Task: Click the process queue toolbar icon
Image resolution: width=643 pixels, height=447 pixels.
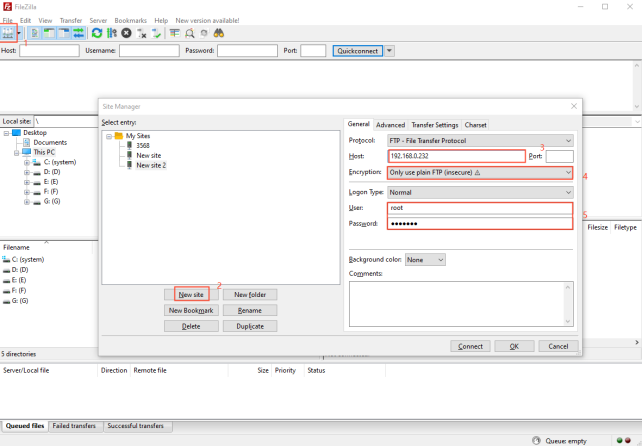Action: click(112, 33)
